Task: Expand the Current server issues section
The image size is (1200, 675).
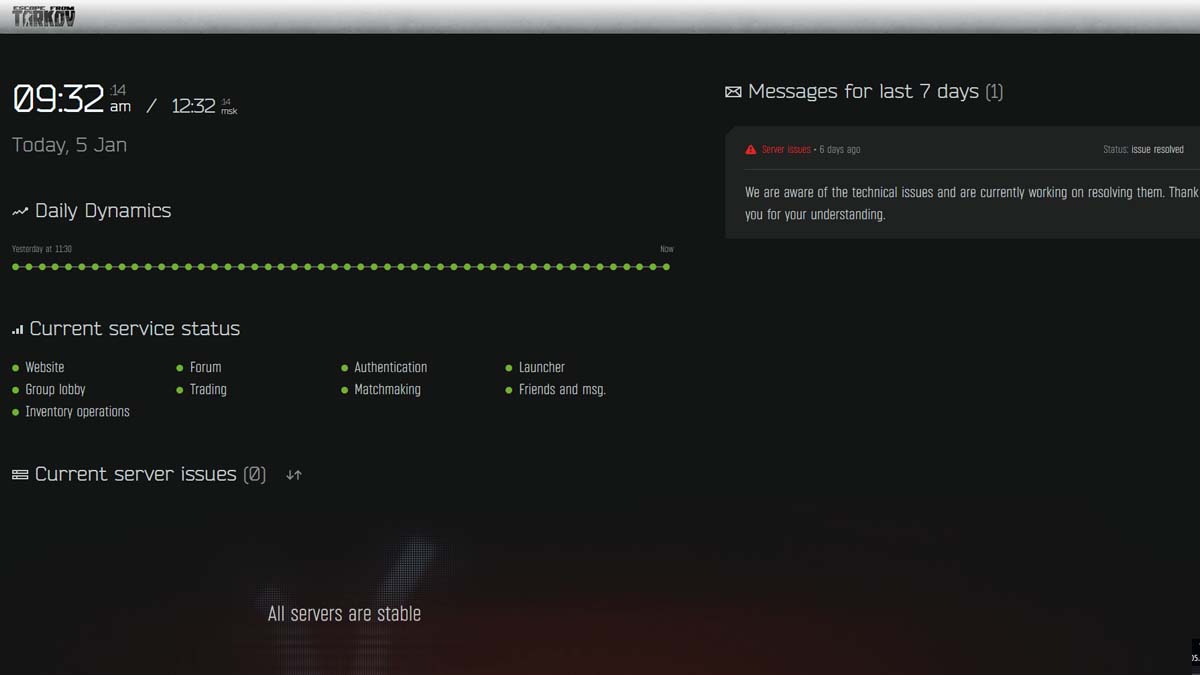Action: pyautogui.click(x=150, y=473)
